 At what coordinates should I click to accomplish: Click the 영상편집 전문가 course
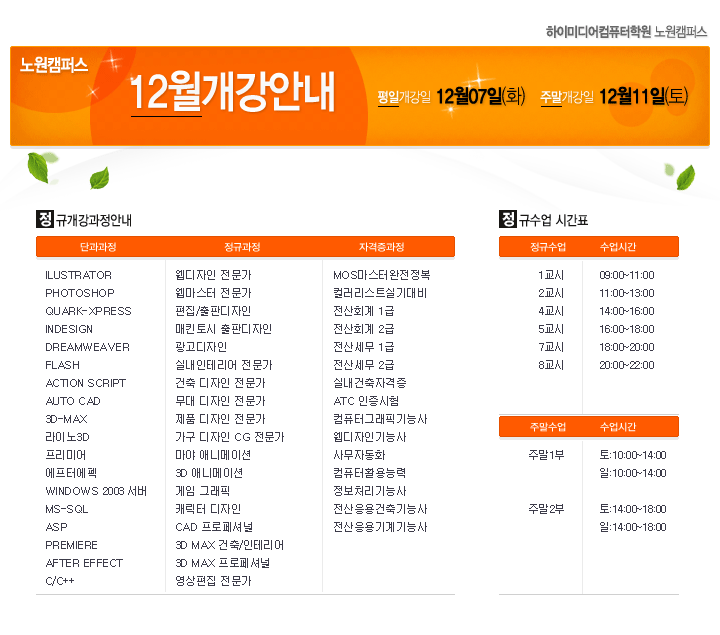tap(213, 581)
